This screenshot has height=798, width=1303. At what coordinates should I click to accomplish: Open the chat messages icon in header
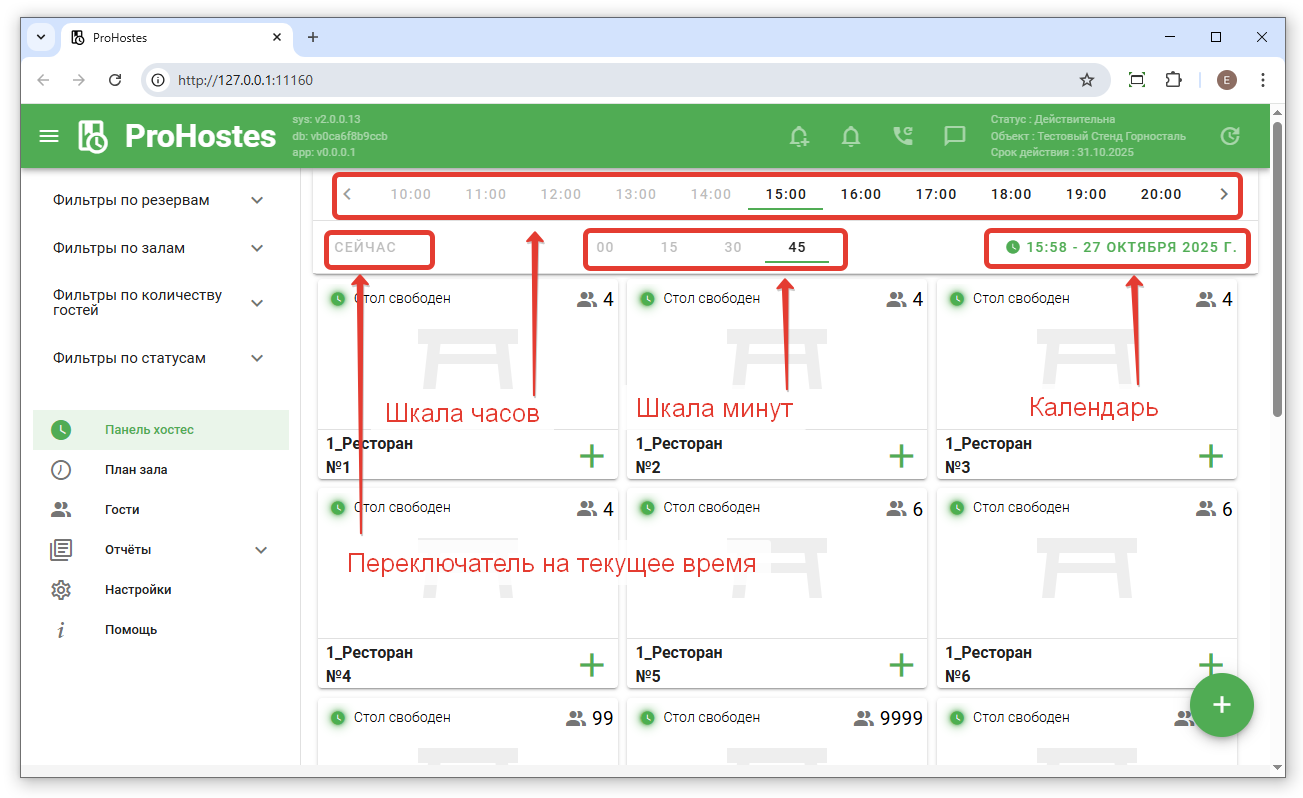tap(955, 136)
